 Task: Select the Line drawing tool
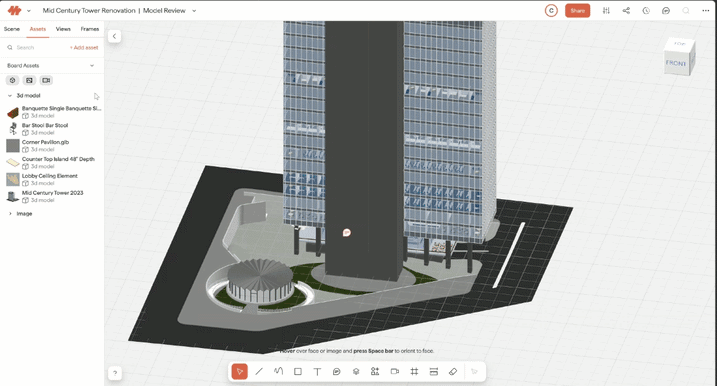pos(259,371)
